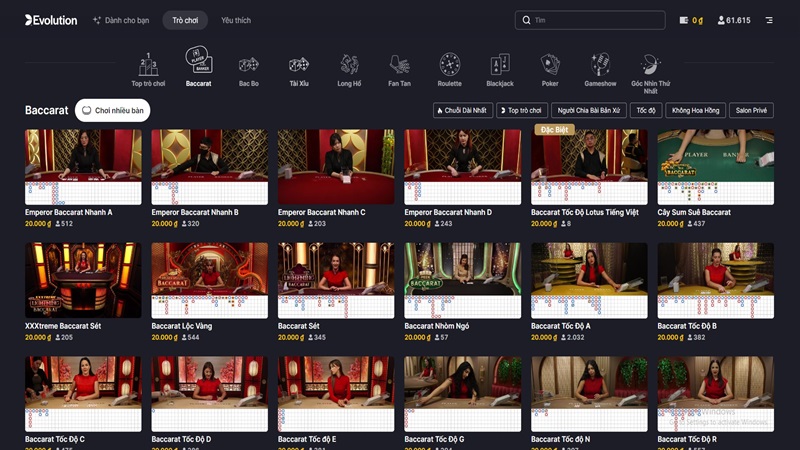This screenshot has width=800, height=450.
Task: Open the Fan Tan category icon
Action: (x=399, y=65)
